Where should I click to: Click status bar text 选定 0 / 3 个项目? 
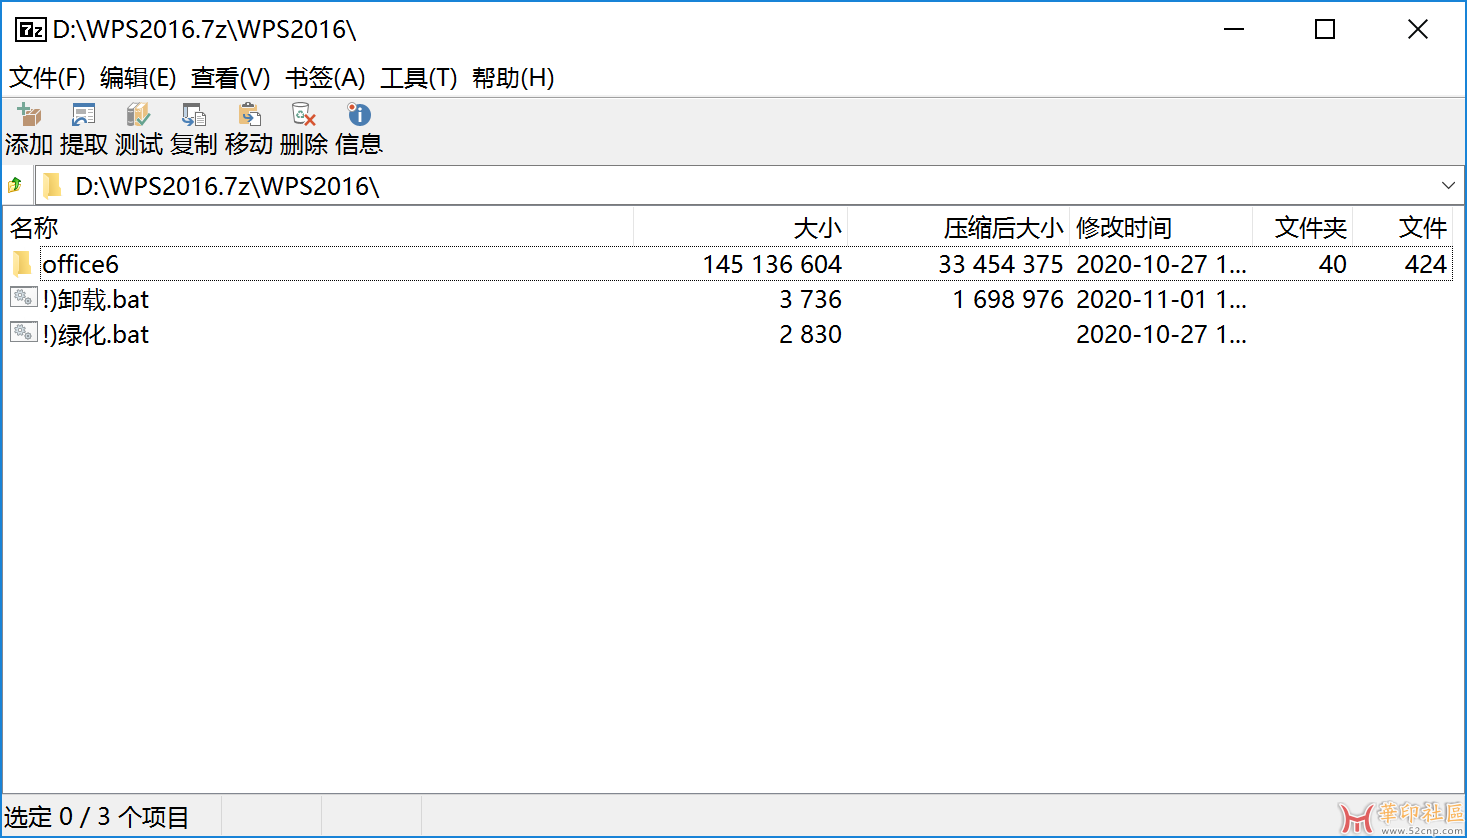click(x=97, y=817)
